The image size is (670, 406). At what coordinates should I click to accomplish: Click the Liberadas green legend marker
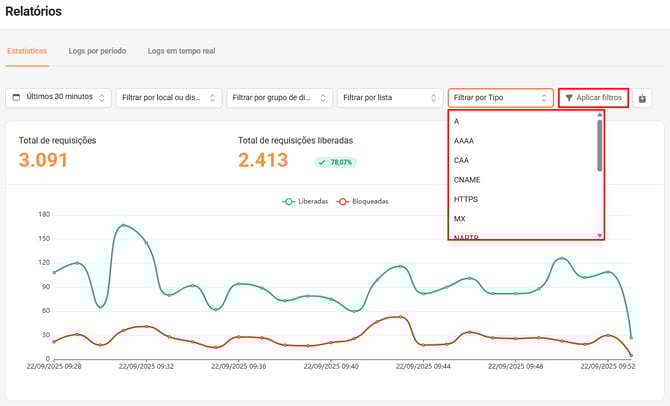(x=289, y=201)
